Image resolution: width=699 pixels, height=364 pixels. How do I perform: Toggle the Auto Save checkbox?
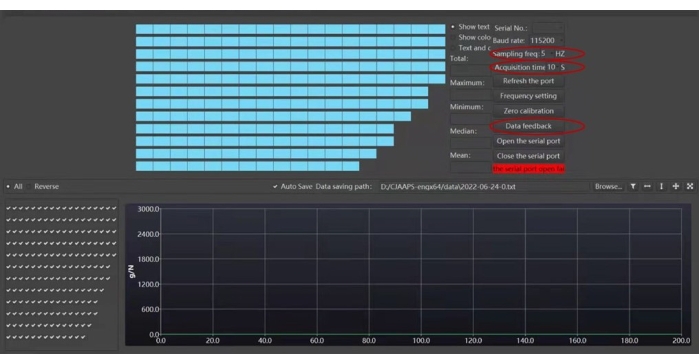point(275,187)
